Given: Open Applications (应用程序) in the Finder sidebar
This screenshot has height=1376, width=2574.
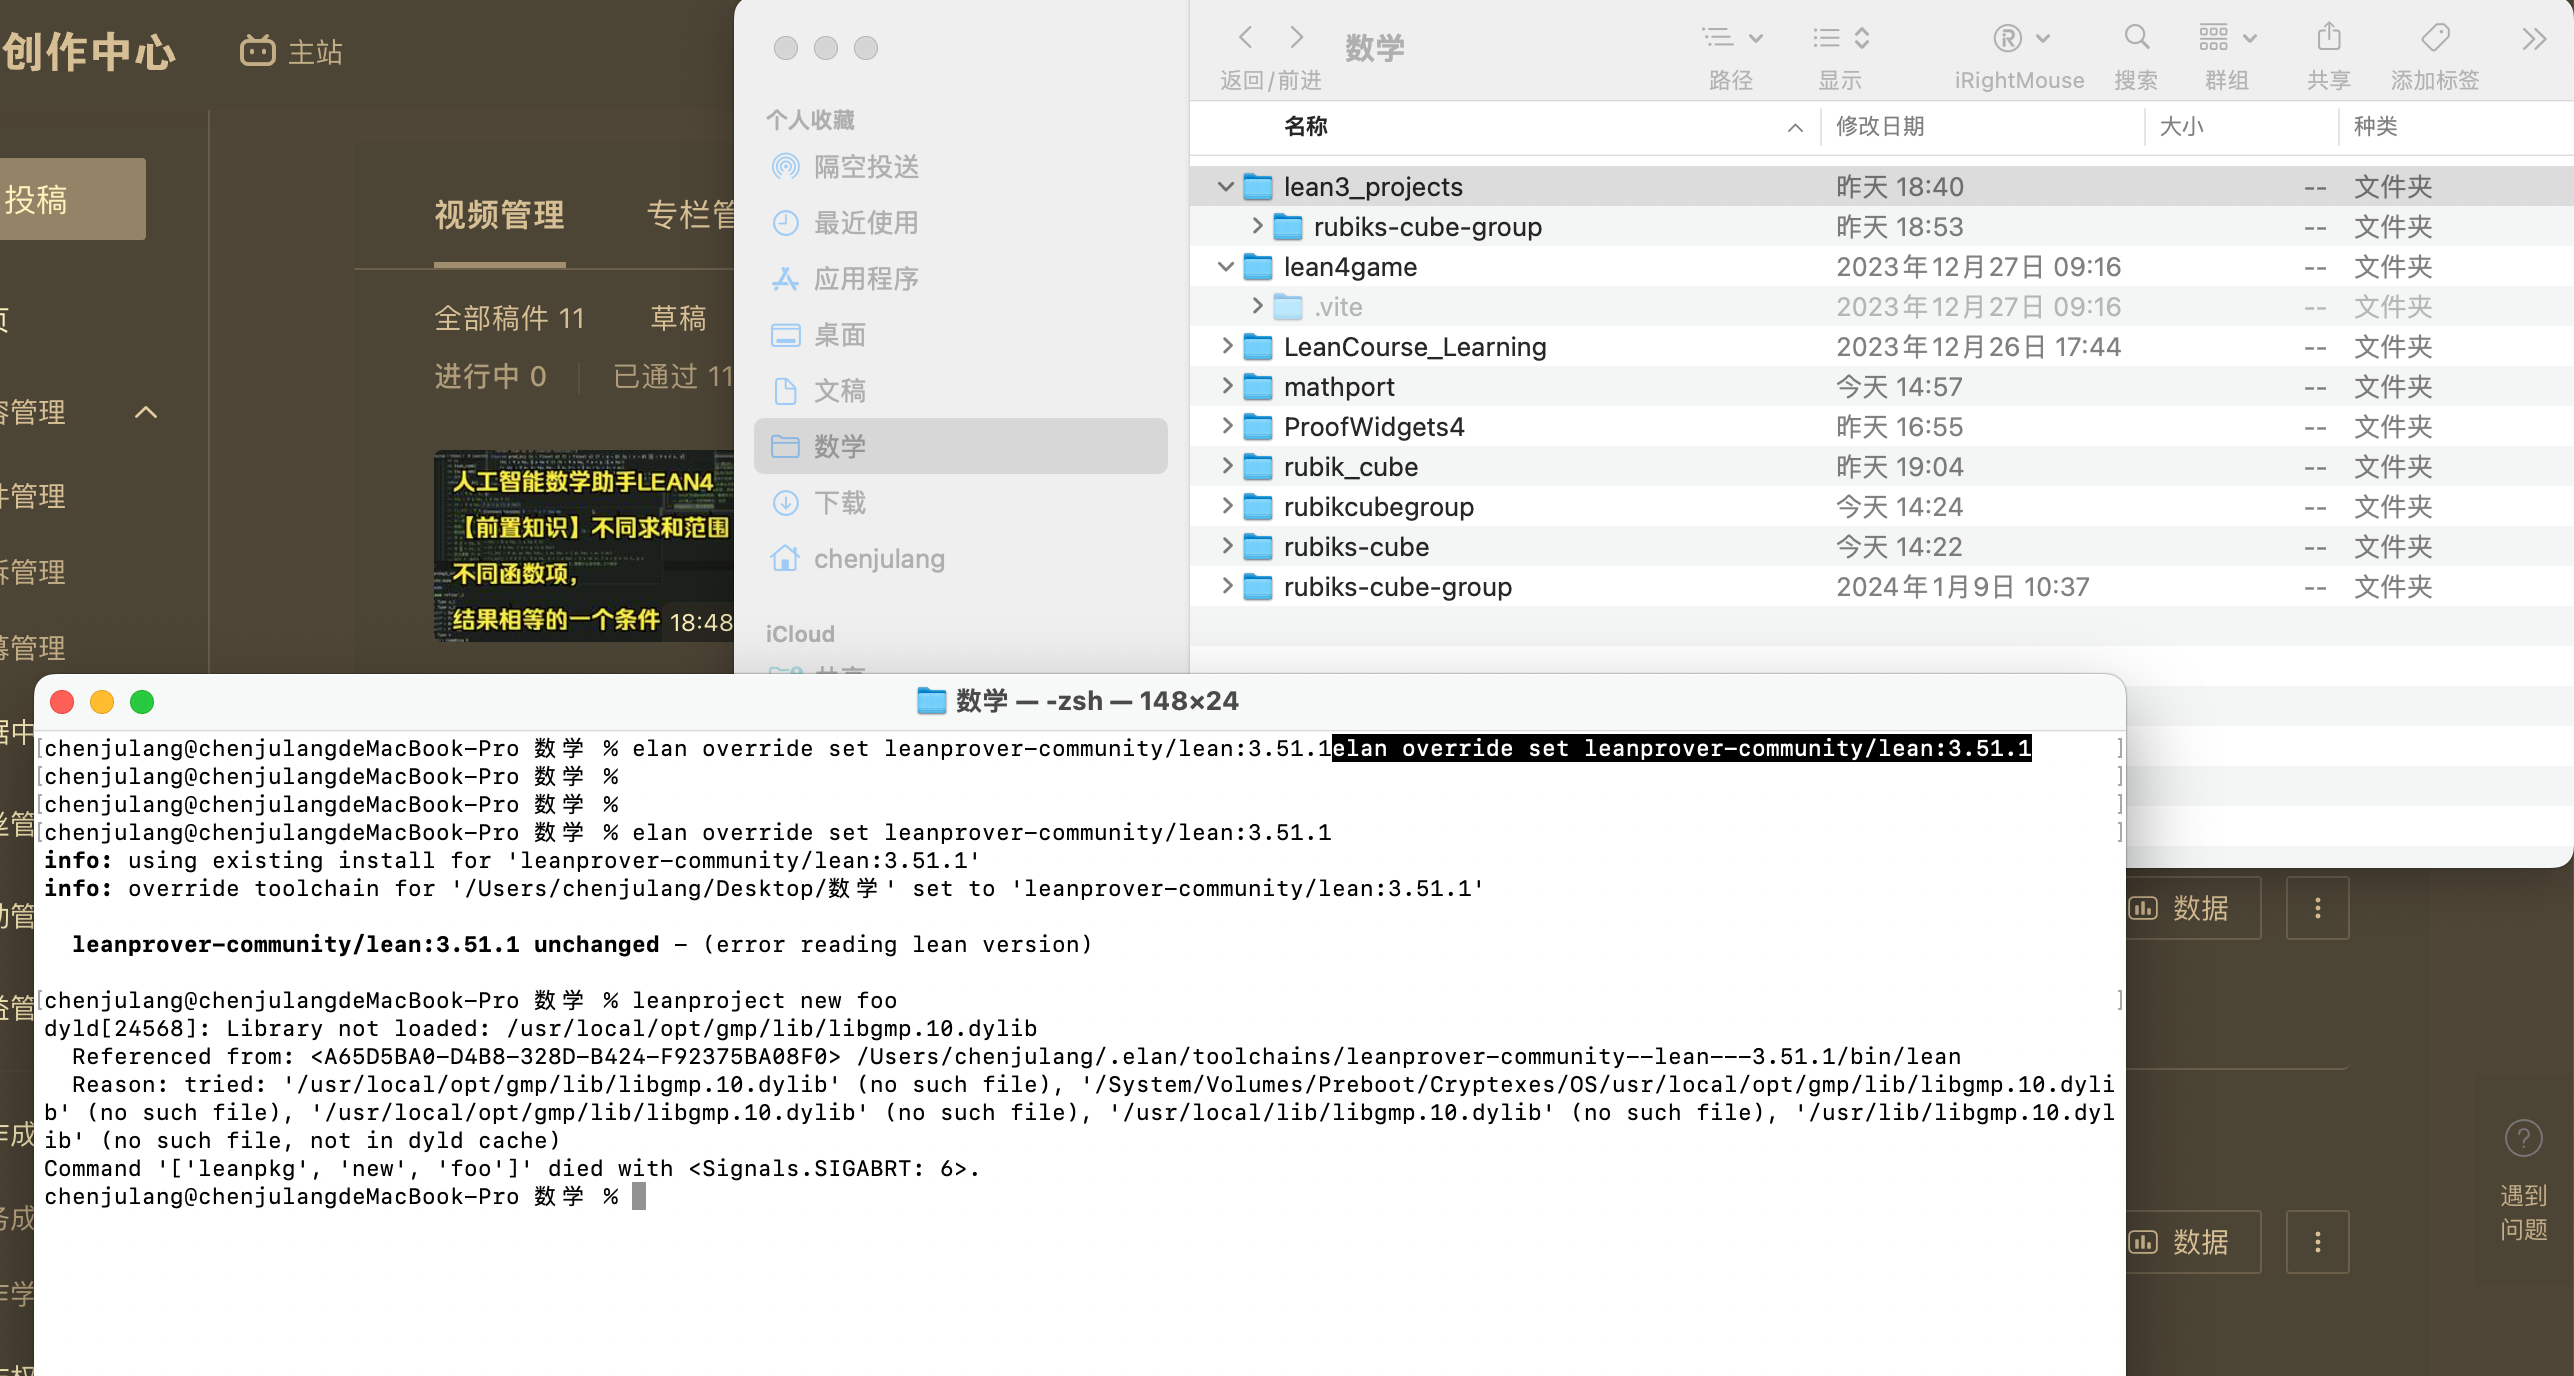Looking at the screenshot, I should [x=960, y=278].
